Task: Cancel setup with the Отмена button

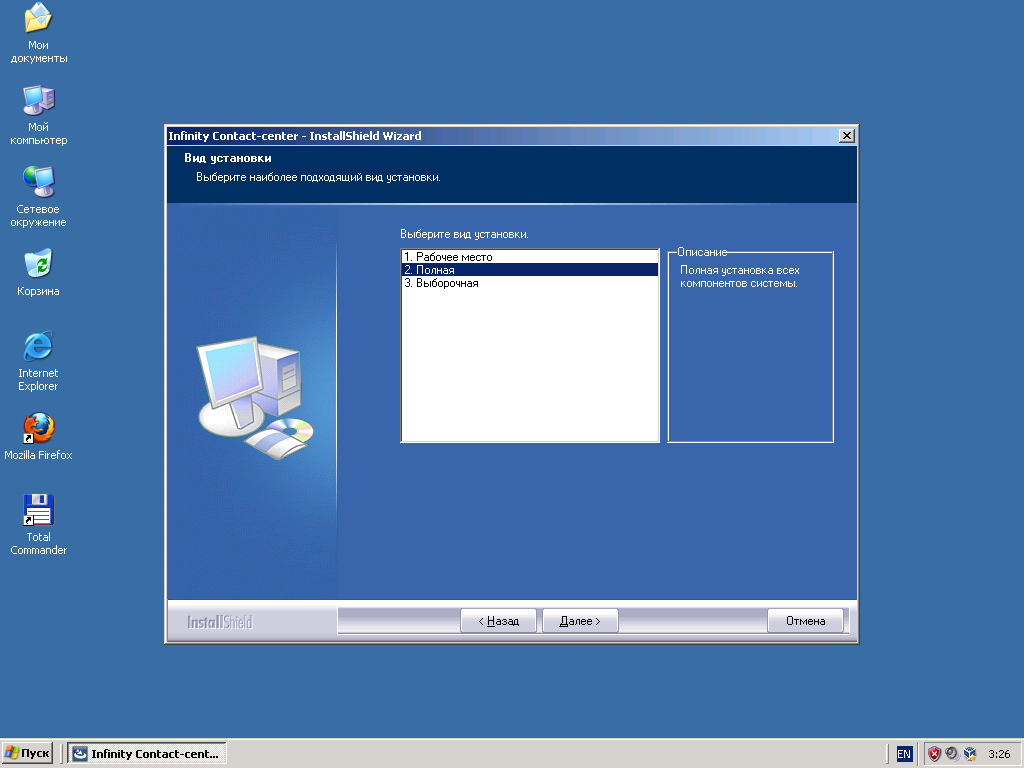Action: coord(805,621)
